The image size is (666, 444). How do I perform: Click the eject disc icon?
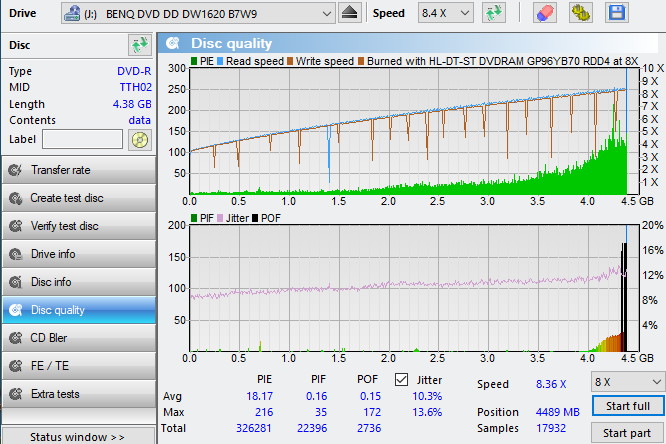click(349, 13)
